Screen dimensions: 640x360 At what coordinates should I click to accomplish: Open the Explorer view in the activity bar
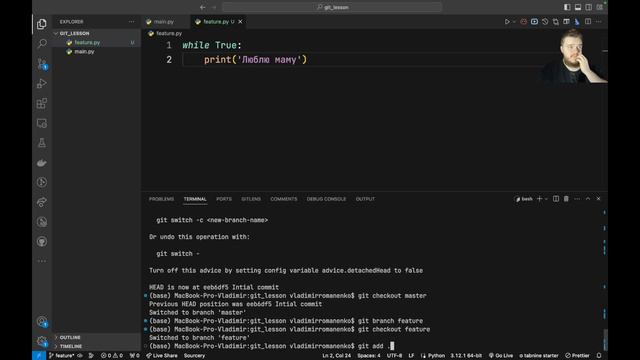42,24
